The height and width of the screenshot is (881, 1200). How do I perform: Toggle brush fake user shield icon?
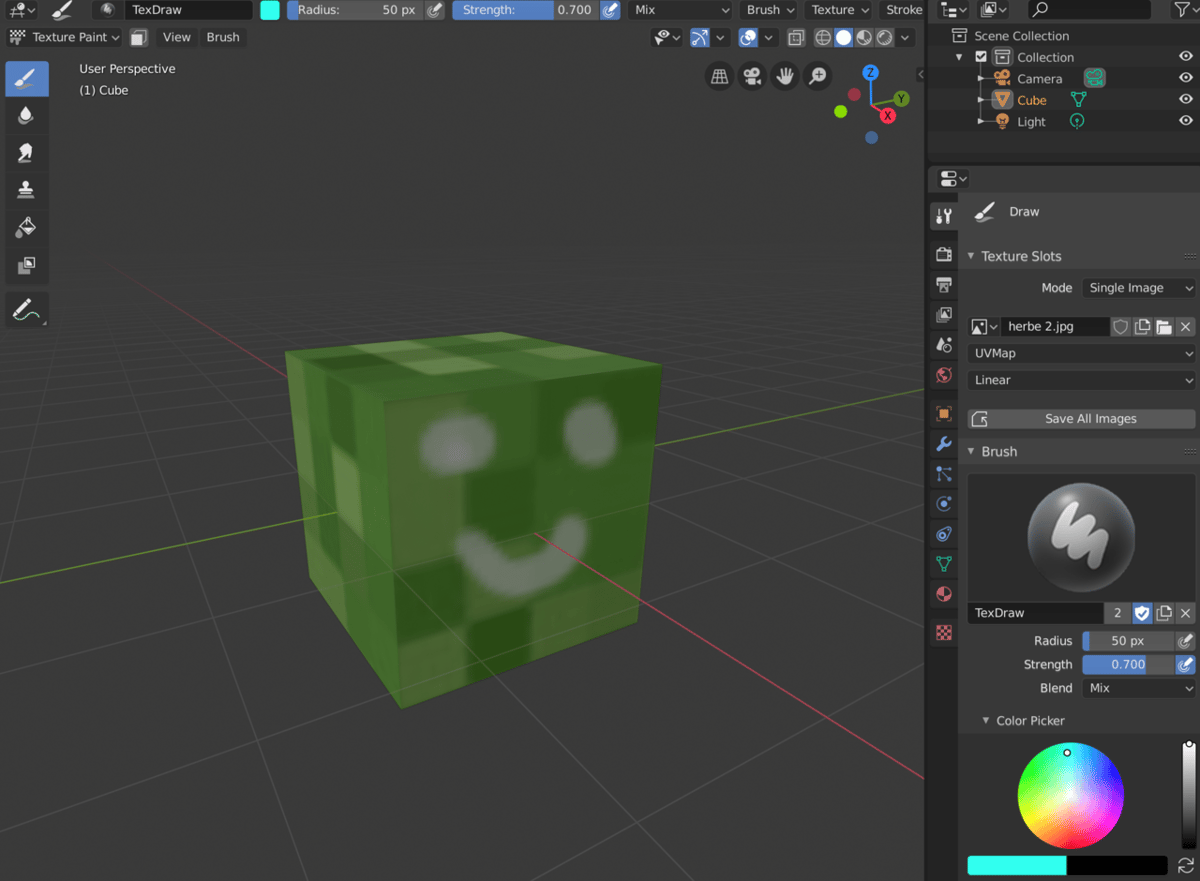click(1142, 613)
